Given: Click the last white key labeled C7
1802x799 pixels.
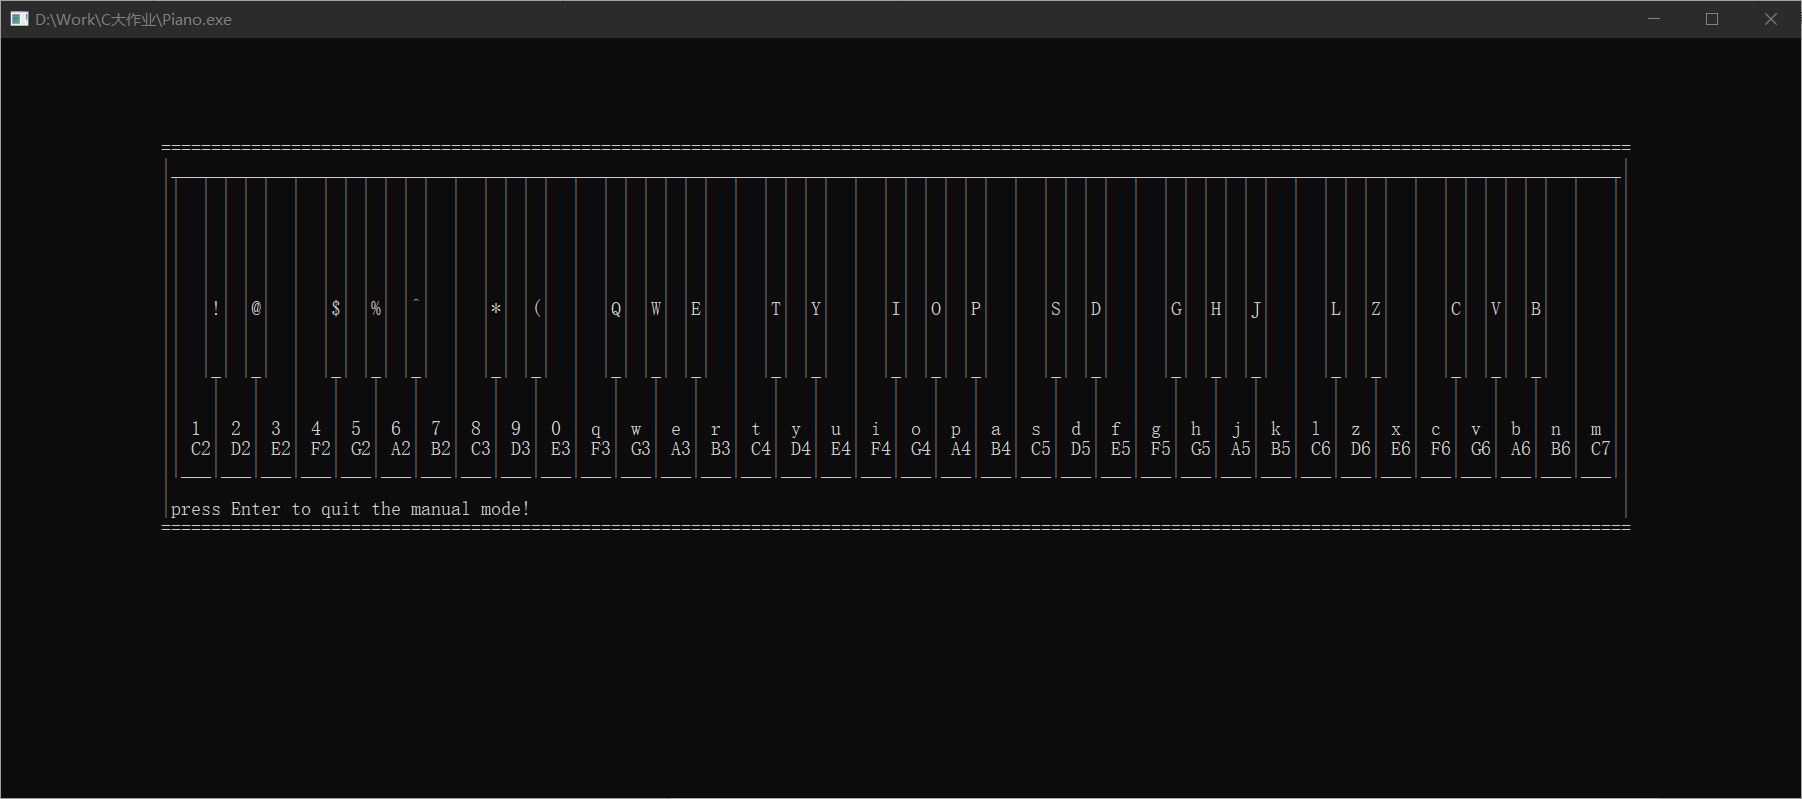Looking at the screenshot, I should pyautogui.click(x=1596, y=440).
